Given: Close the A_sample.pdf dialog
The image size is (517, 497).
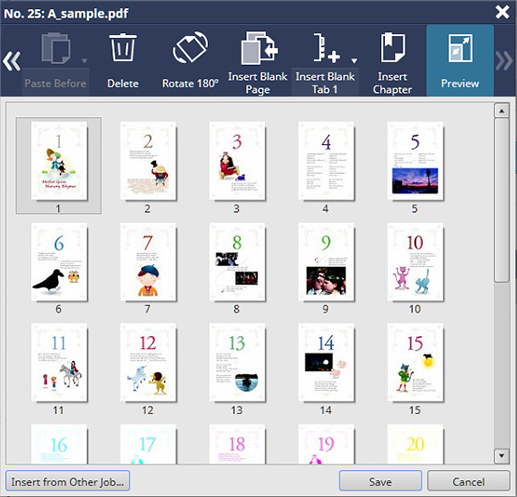Looking at the screenshot, I should click(502, 12).
